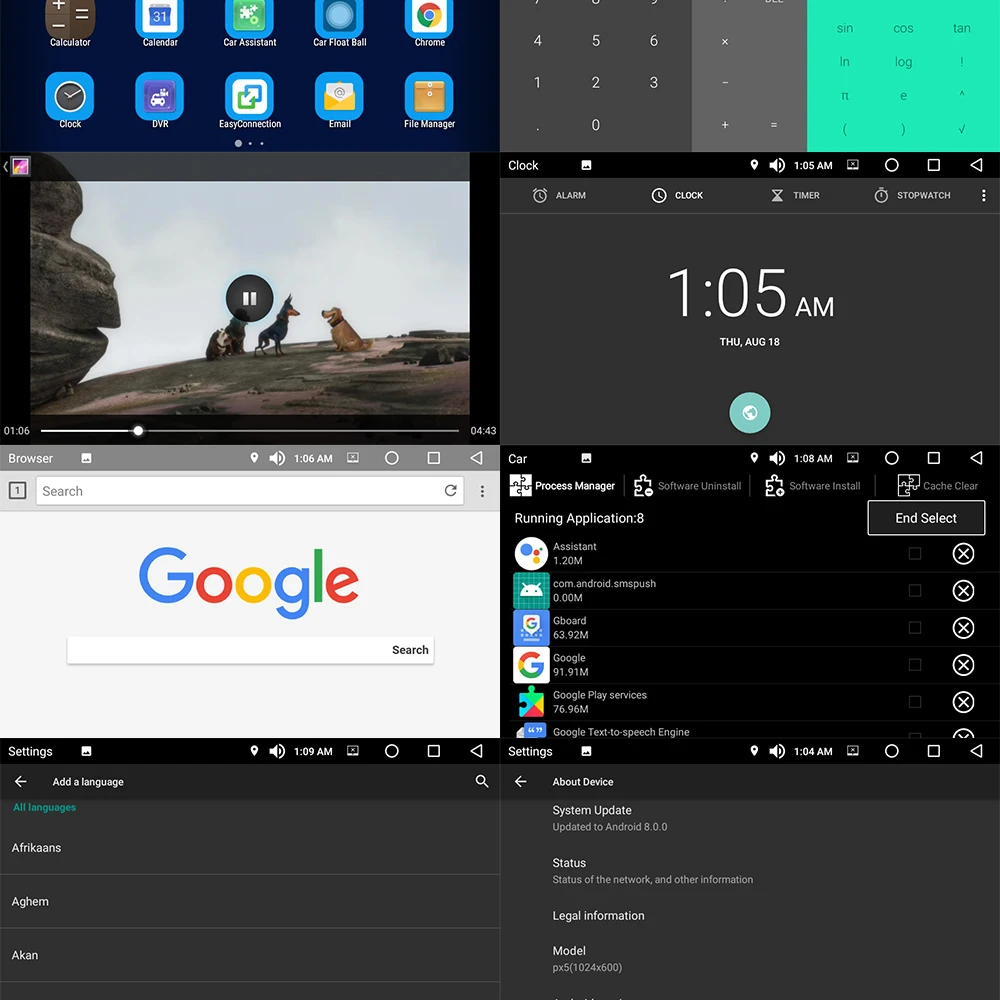Open the Cache Clear tab
Viewport: 1000px width, 1000px height.
pyautogui.click(x=937, y=486)
